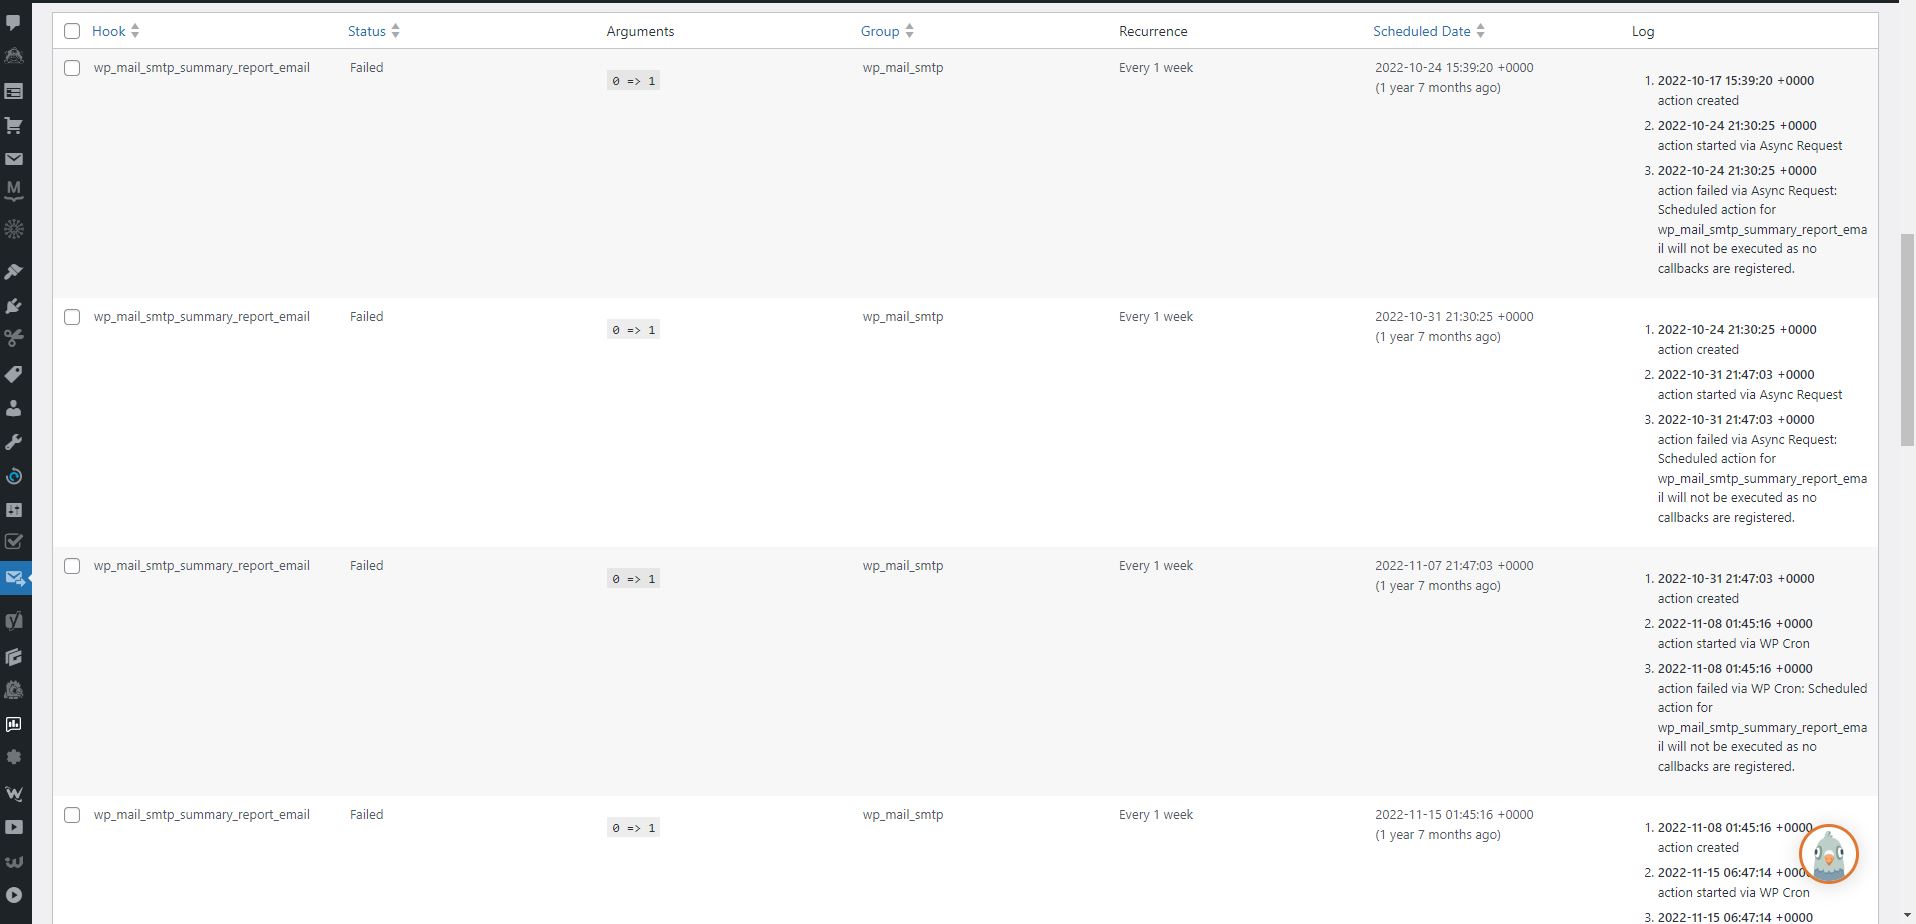Click log text 'action started via WP Cron' under 2022-11-08
Viewport: 1916px width, 924px height.
(x=1734, y=644)
